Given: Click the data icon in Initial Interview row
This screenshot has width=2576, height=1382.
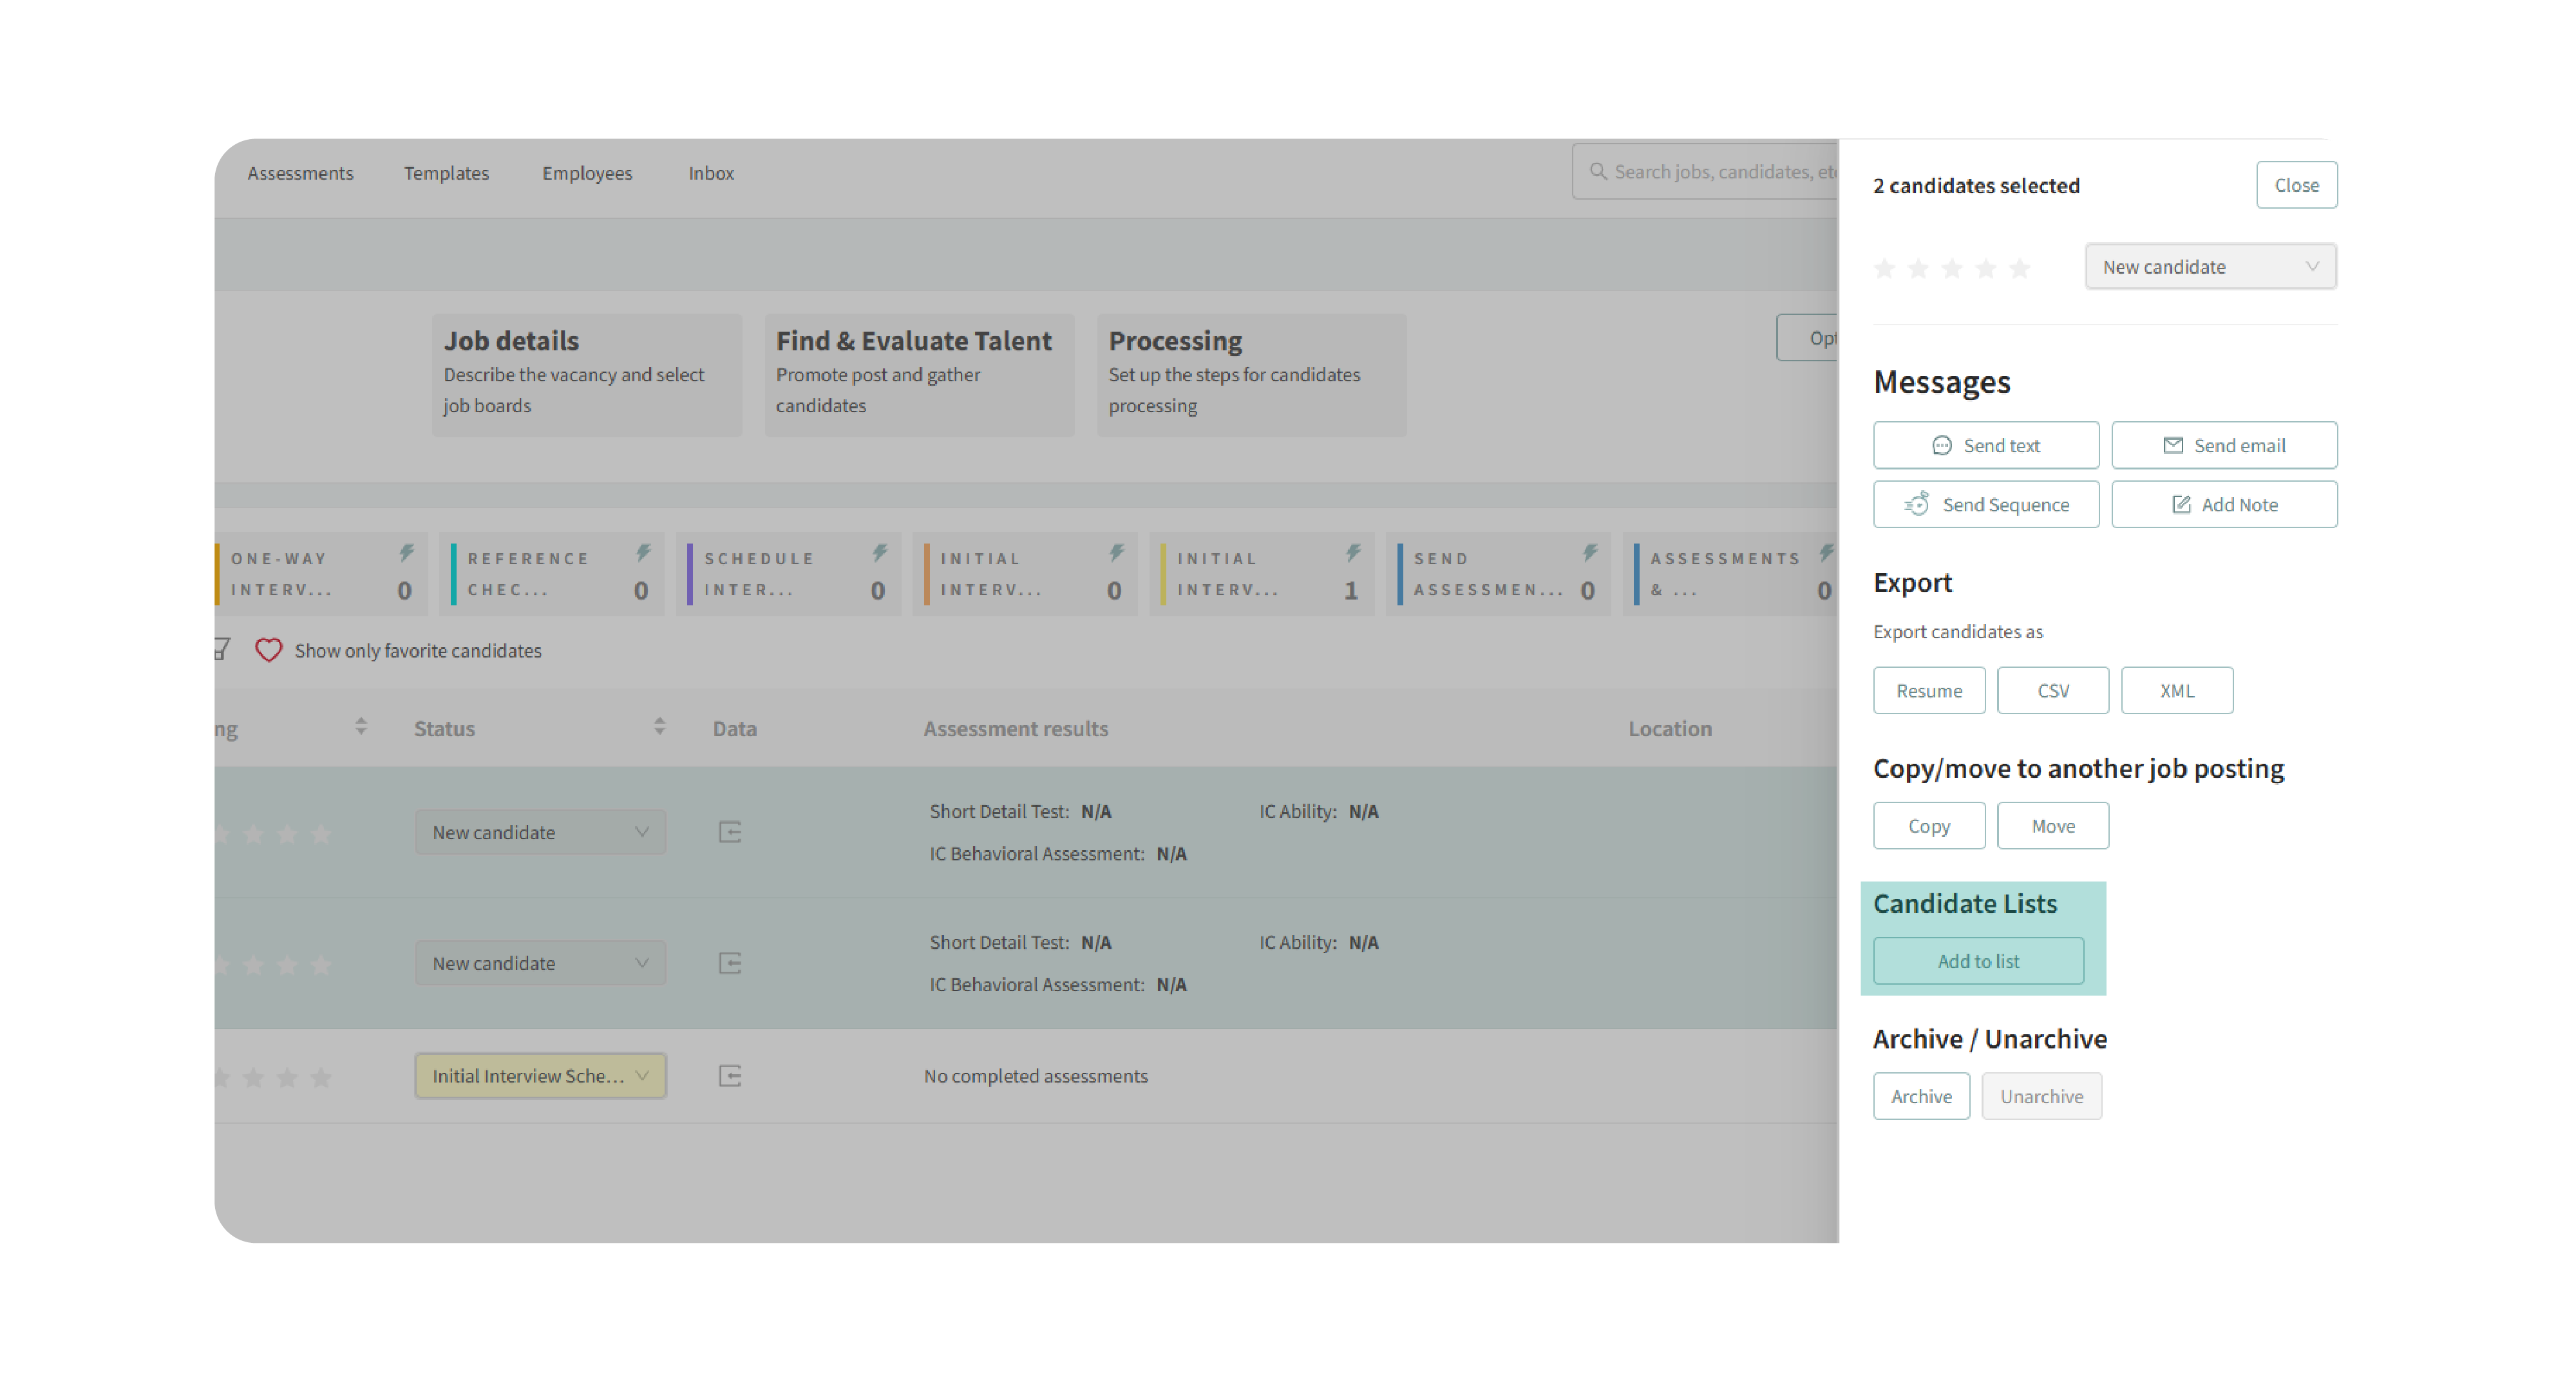Looking at the screenshot, I should (x=730, y=1076).
